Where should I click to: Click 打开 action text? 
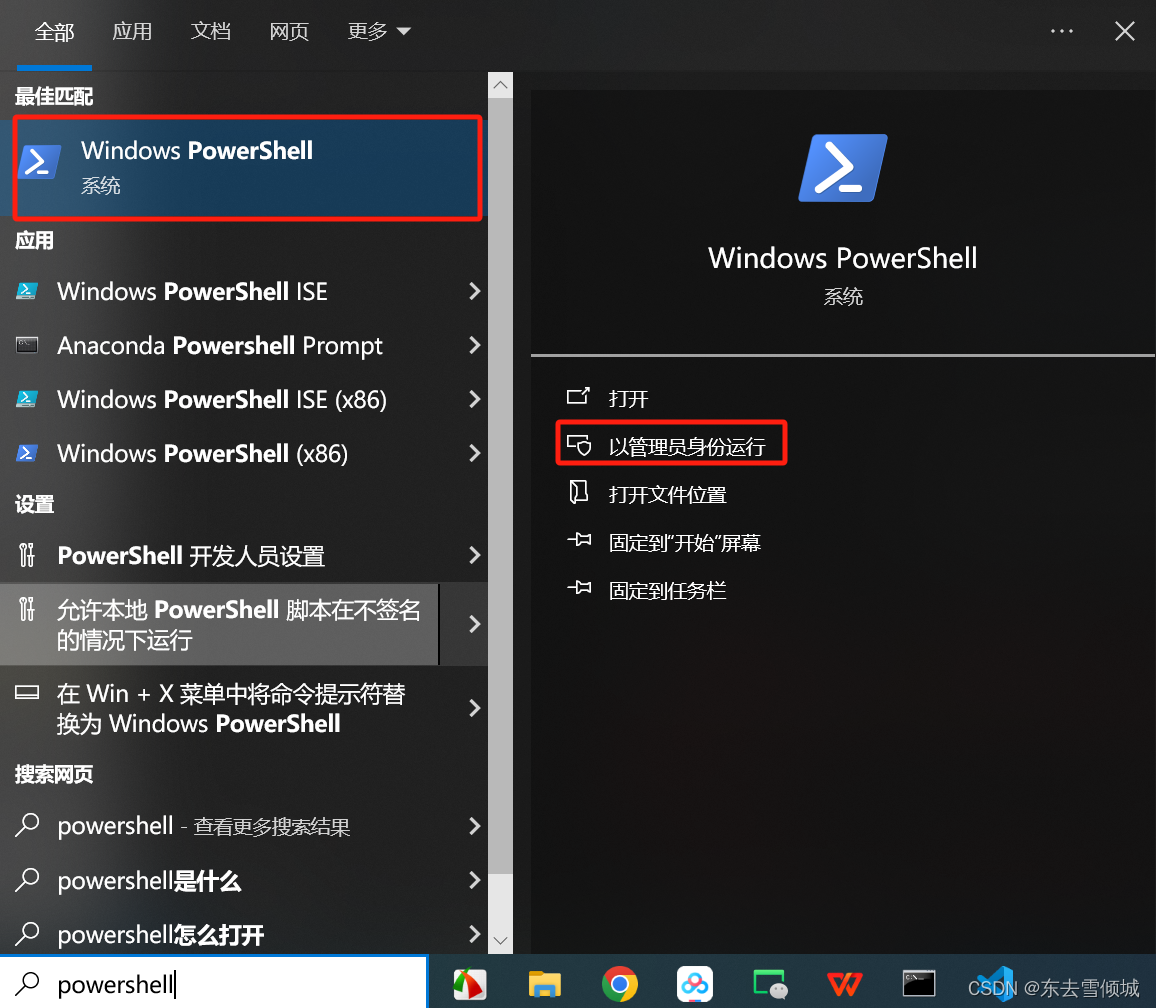[x=628, y=398]
